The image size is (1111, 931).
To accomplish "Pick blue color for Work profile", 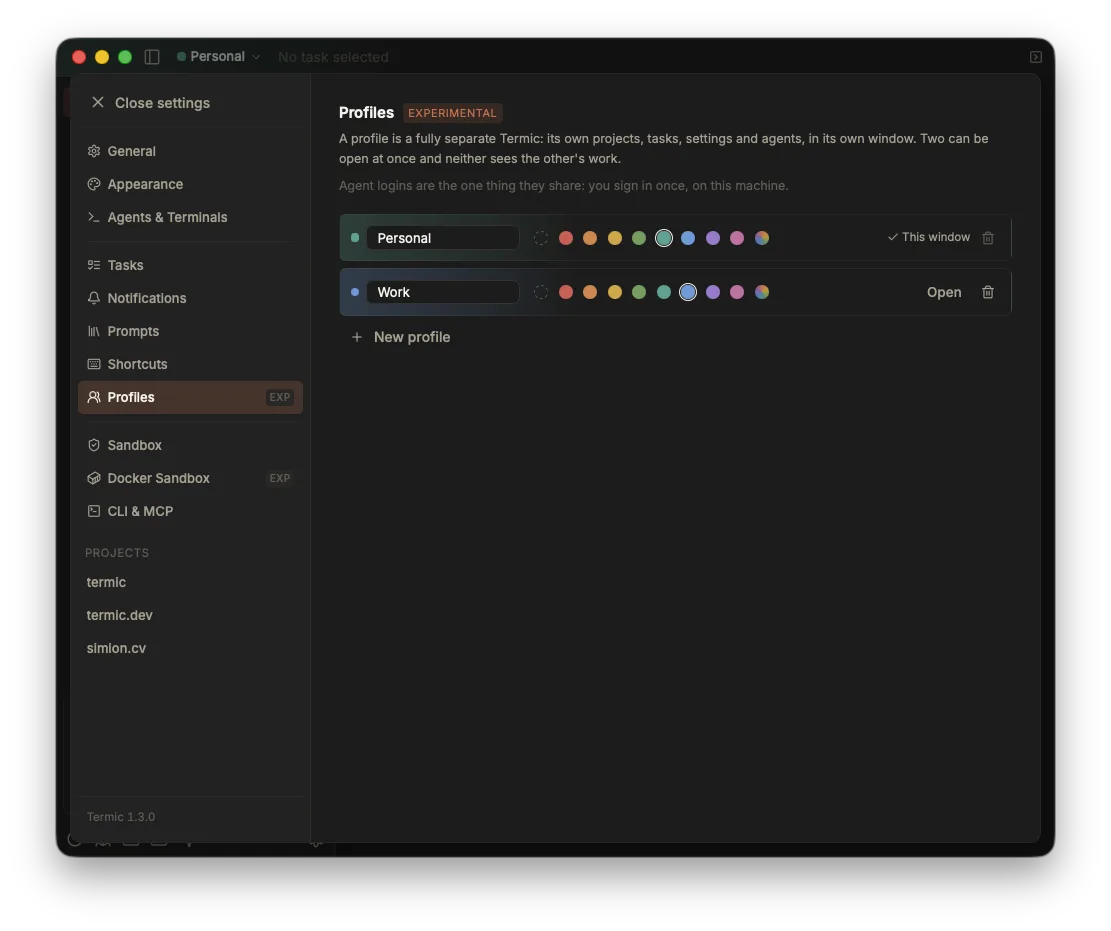I will 688,292.
